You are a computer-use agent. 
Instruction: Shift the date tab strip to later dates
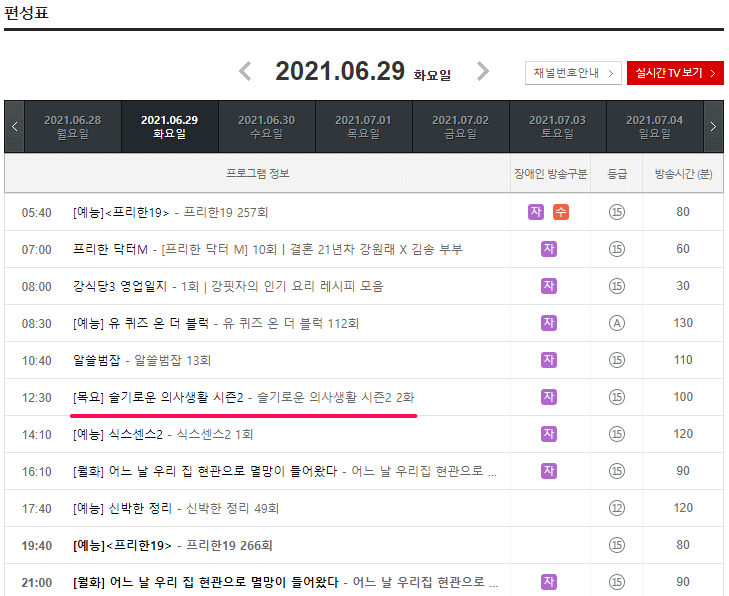pyautogui.click(x=714, y=126)
